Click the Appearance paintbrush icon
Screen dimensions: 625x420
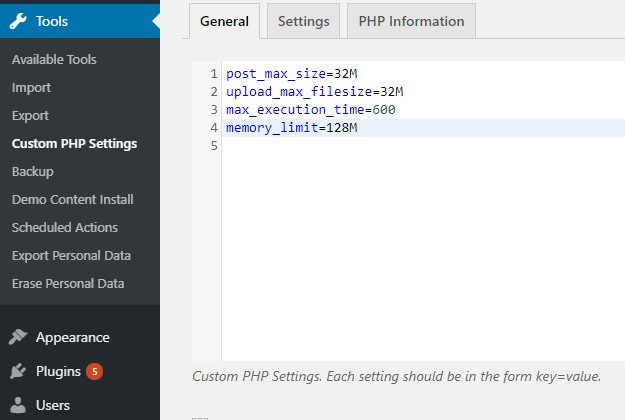[18, 337]
